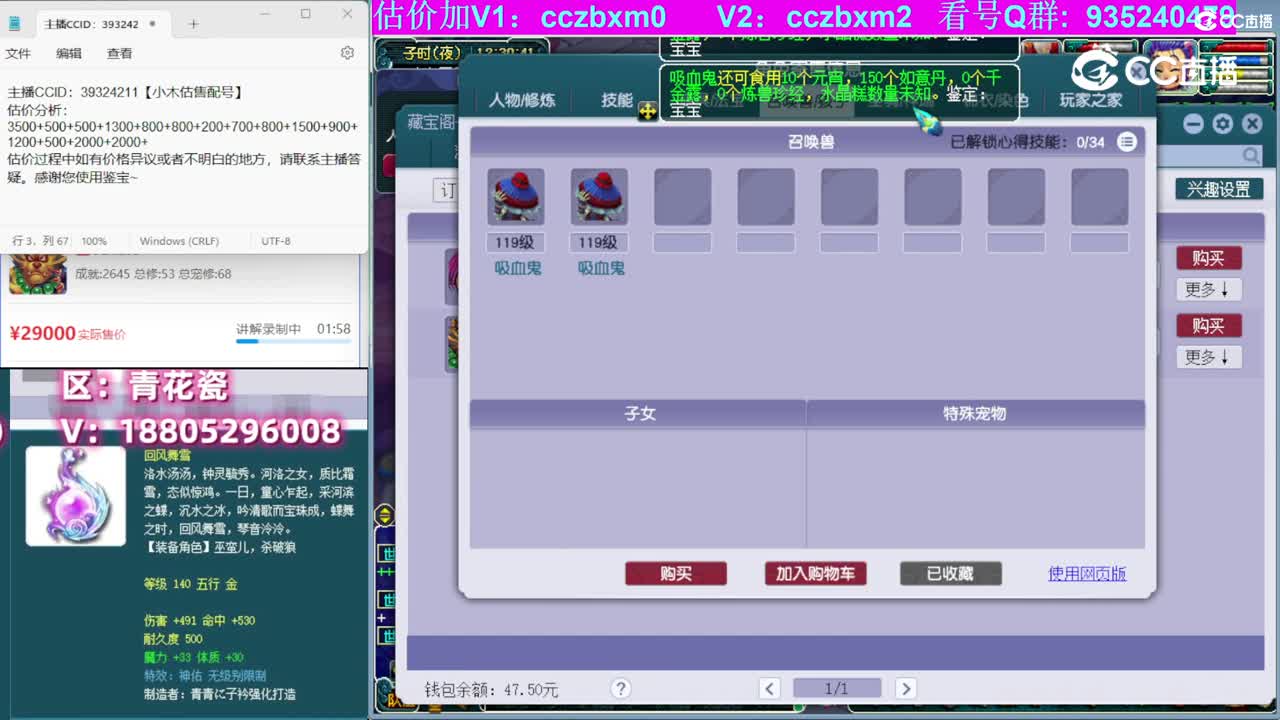
Task: Switch to the 人物/修炼 tab
Action: [x=522, y=100]
